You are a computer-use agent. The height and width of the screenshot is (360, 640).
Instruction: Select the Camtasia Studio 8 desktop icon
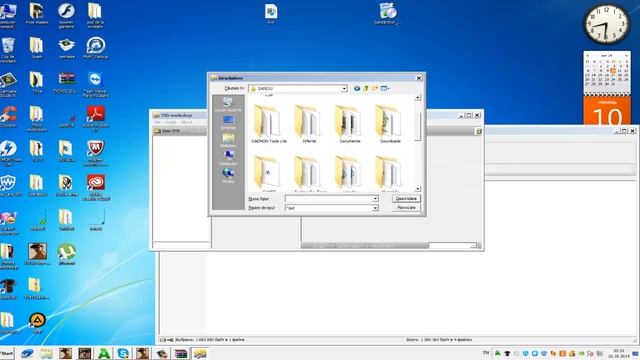(x=8, y=84)
